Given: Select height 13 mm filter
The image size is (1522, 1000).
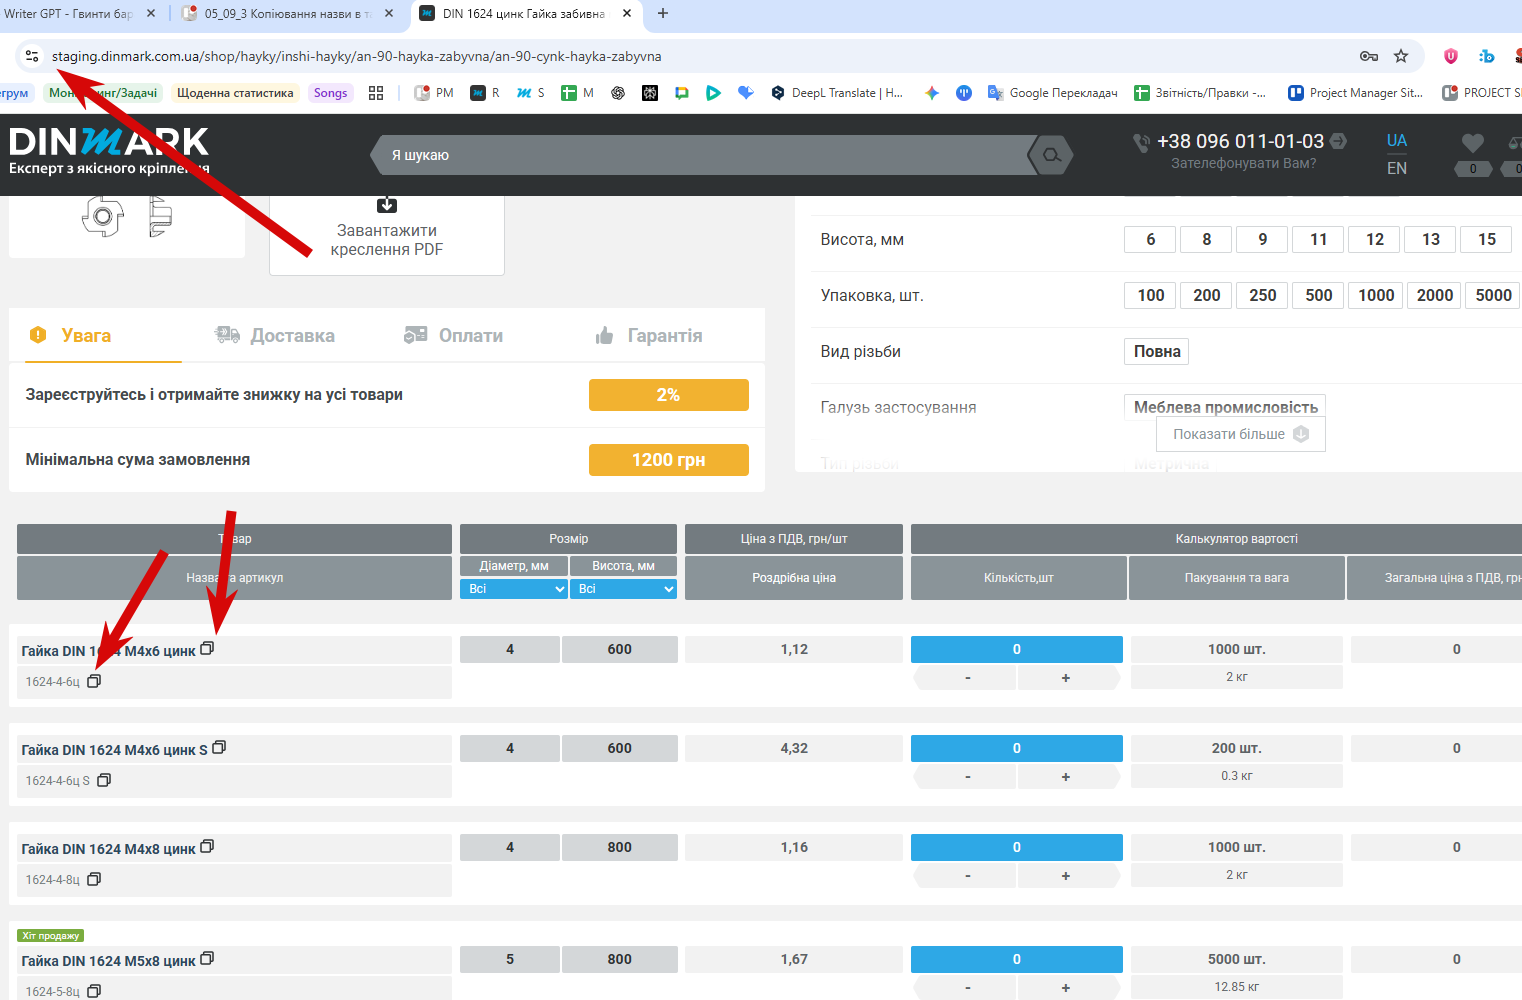Looking at the screenshot, I should 1431,239.
